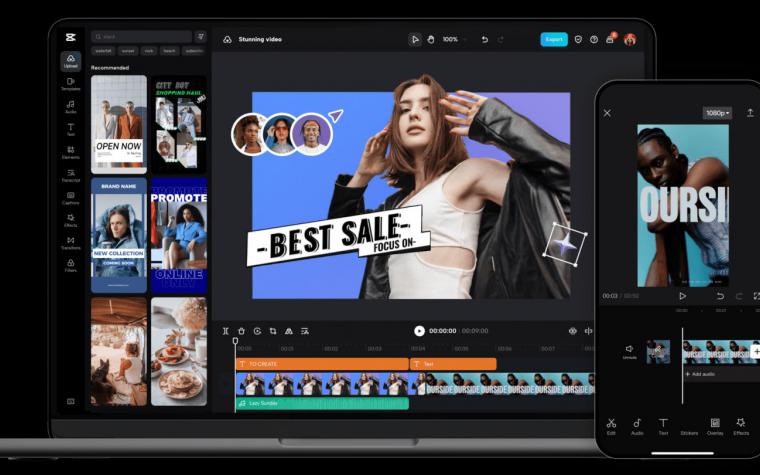Tap the Edit scissors tool on phone

tap(611, 427)
